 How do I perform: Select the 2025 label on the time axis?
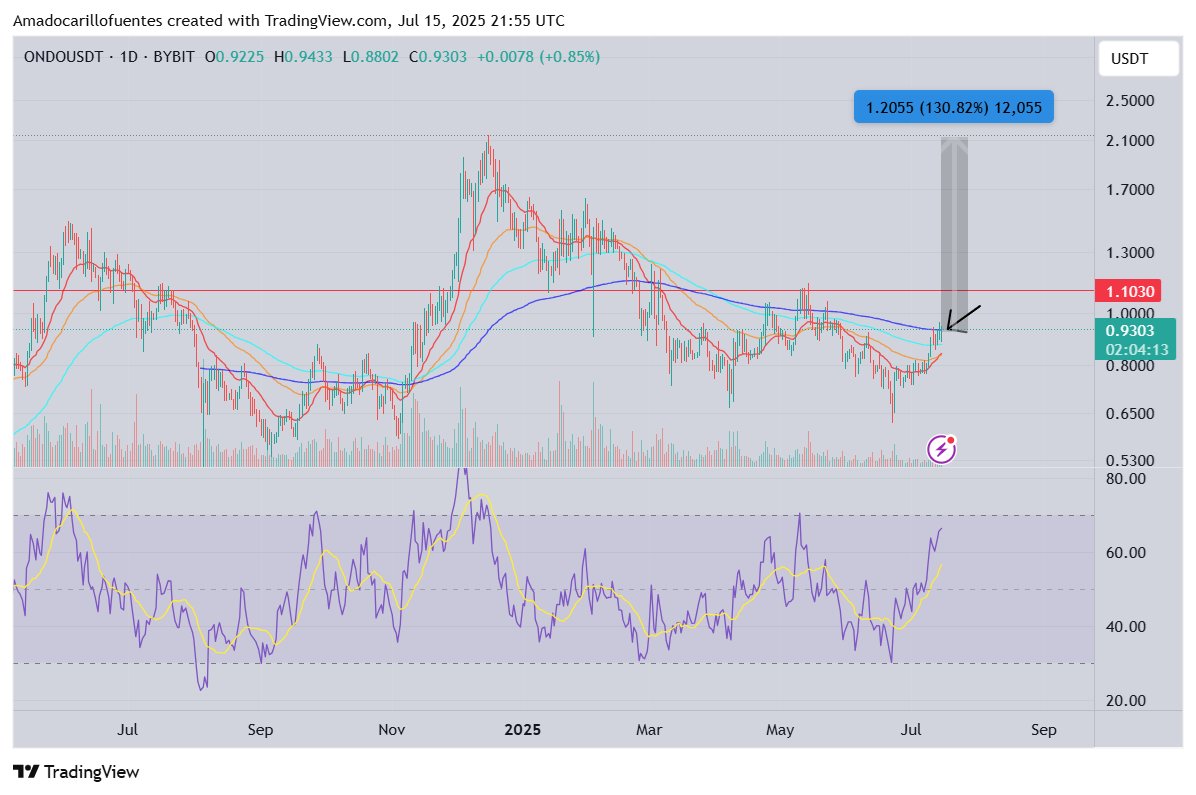(522, 730)
